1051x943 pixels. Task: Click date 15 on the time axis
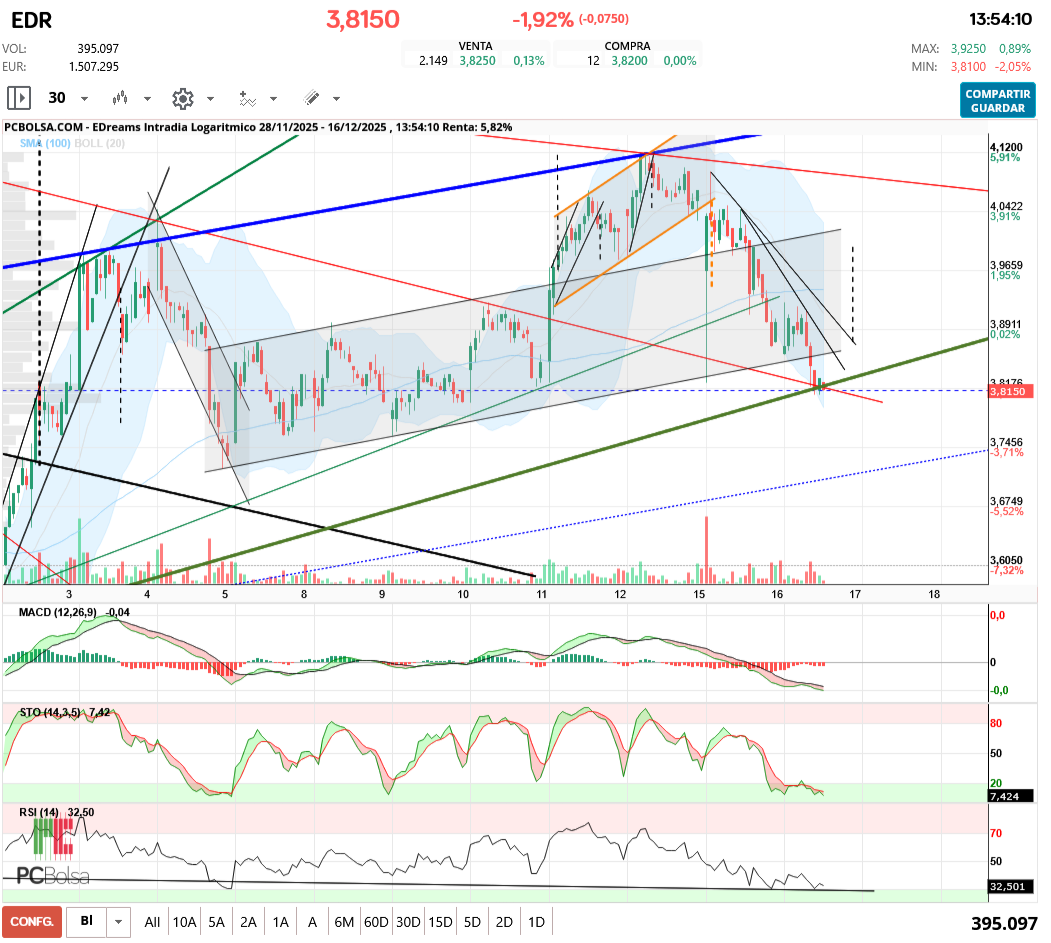[x=699, y=594]
